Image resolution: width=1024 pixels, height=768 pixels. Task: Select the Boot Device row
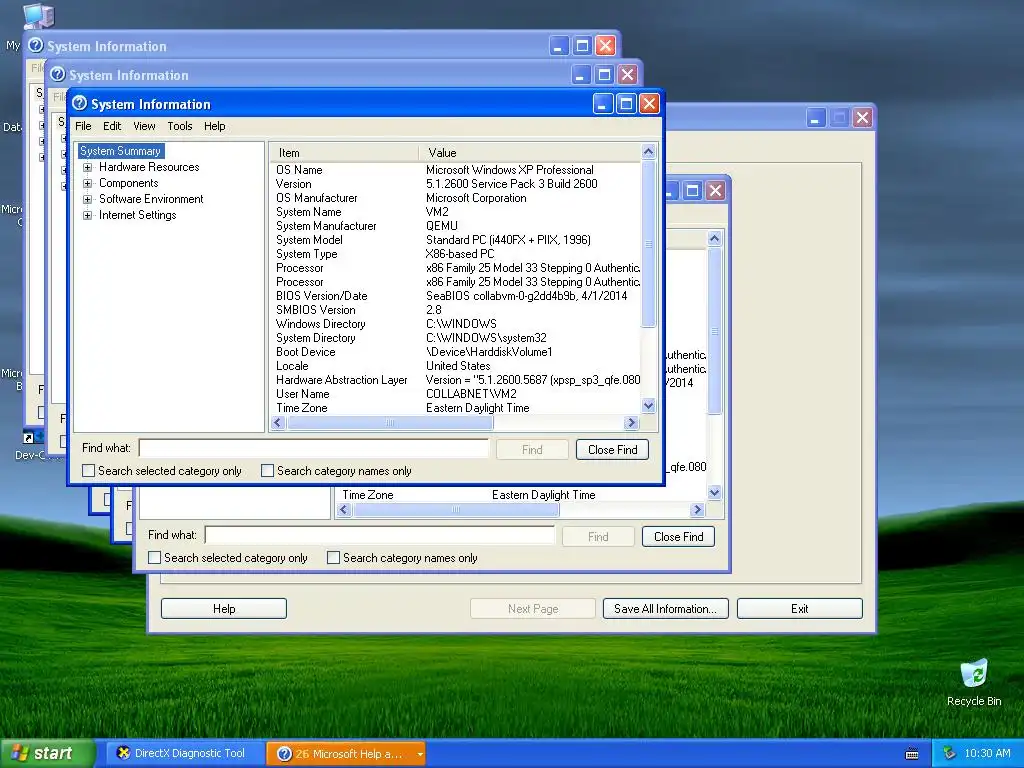point(455,352)
